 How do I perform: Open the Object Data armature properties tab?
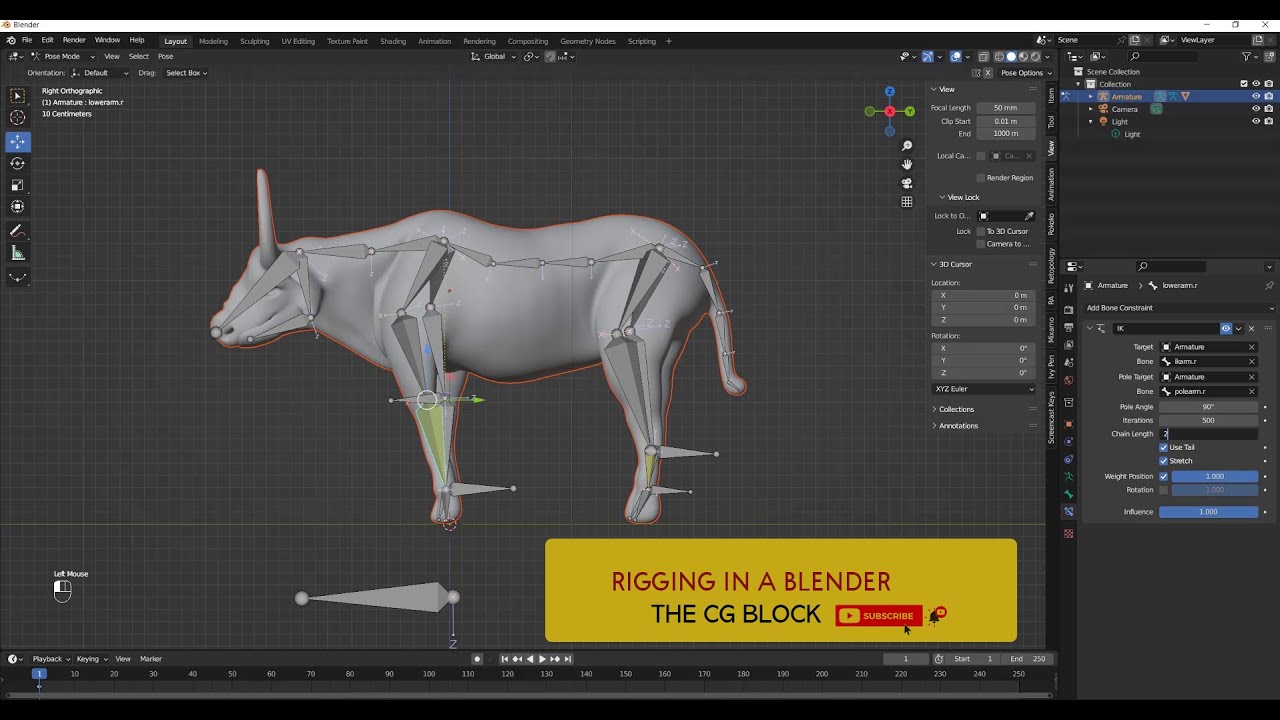(1068, 476)
